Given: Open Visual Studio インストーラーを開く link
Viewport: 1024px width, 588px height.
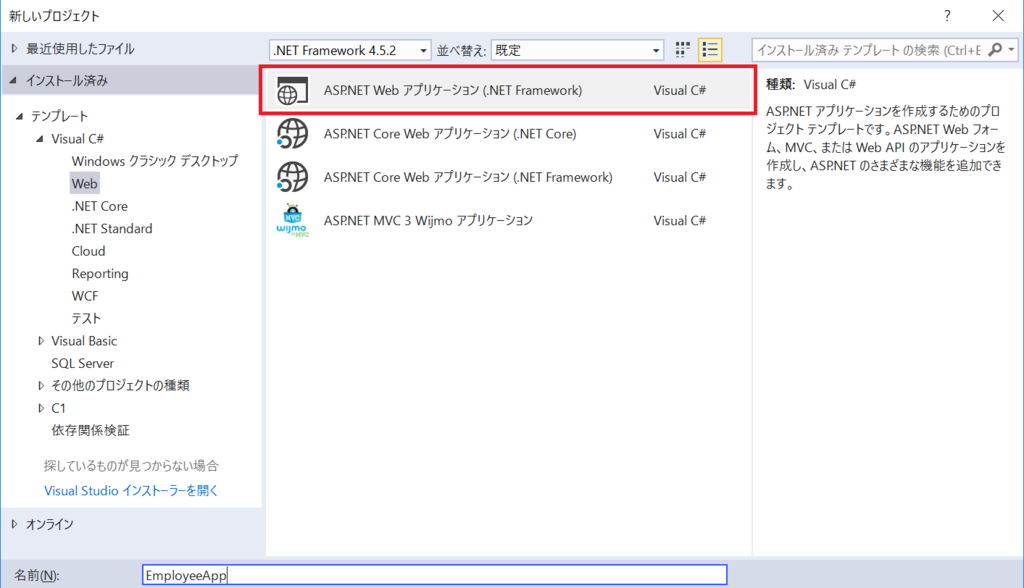Looking at the screenshot, I should point(131,491).
